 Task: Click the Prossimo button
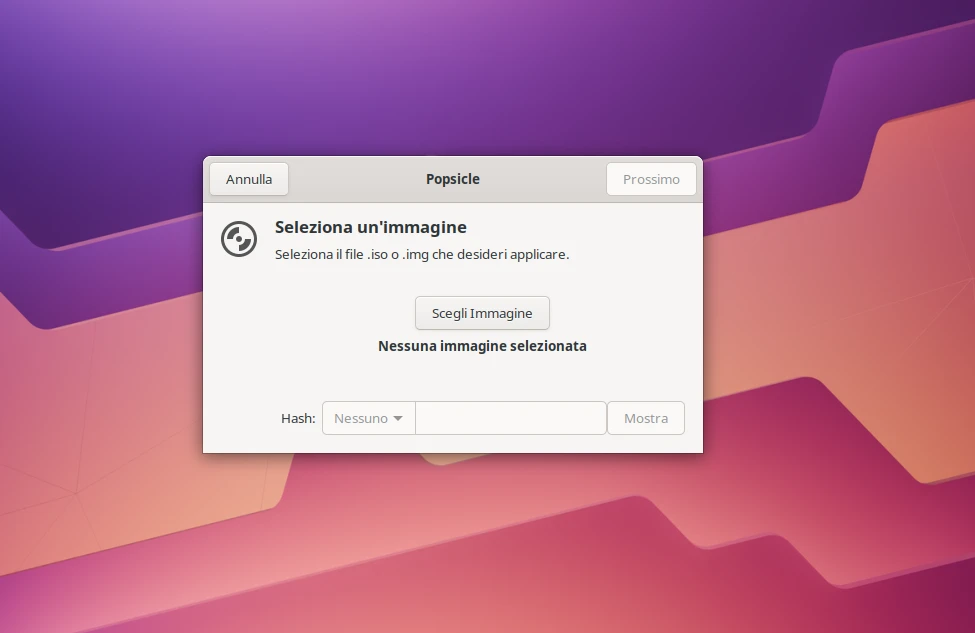click(651, 179)
